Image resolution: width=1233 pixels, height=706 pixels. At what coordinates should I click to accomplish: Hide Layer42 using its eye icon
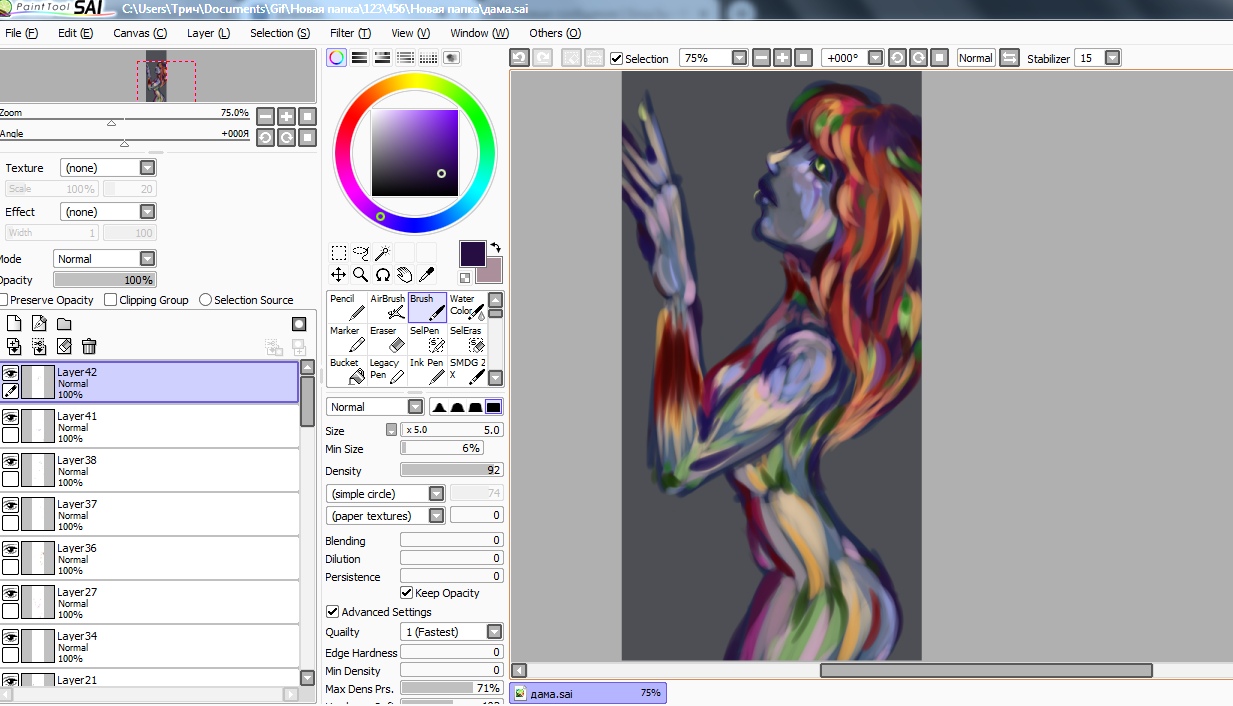pos(11,373)
